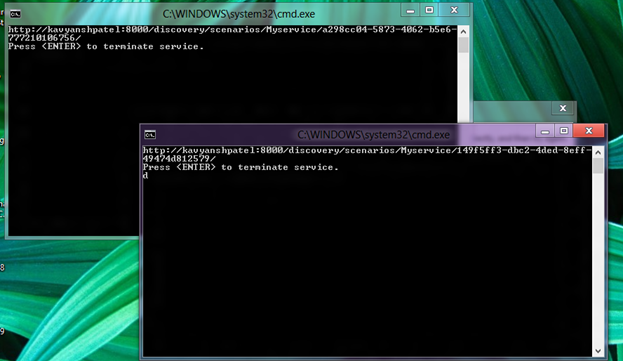Click the text 49474d812579/ in the front window

[x=179, y=159]
